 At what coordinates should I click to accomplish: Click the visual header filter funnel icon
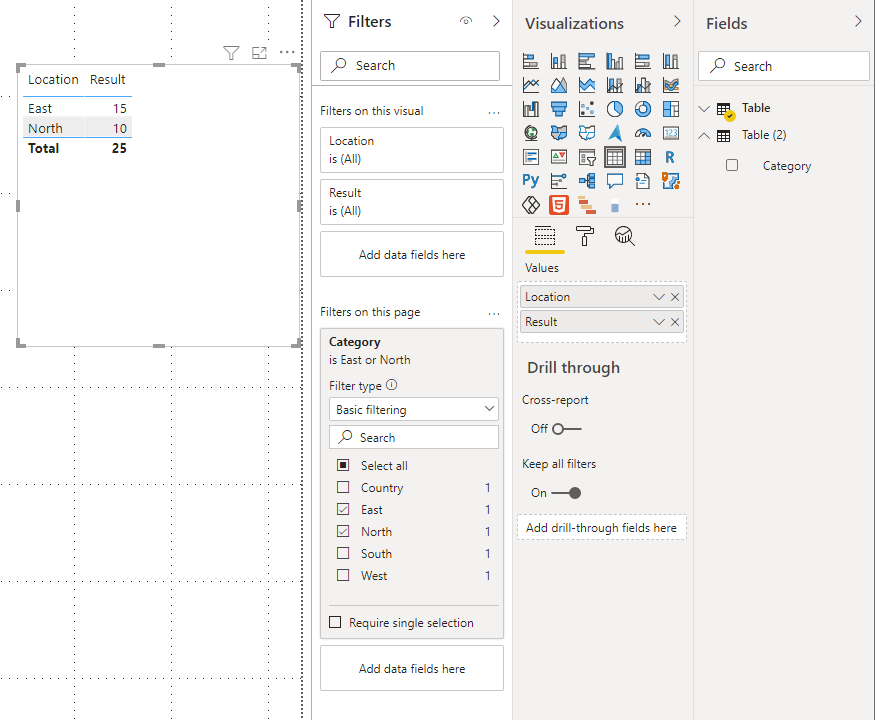click(x=231, y=52)
